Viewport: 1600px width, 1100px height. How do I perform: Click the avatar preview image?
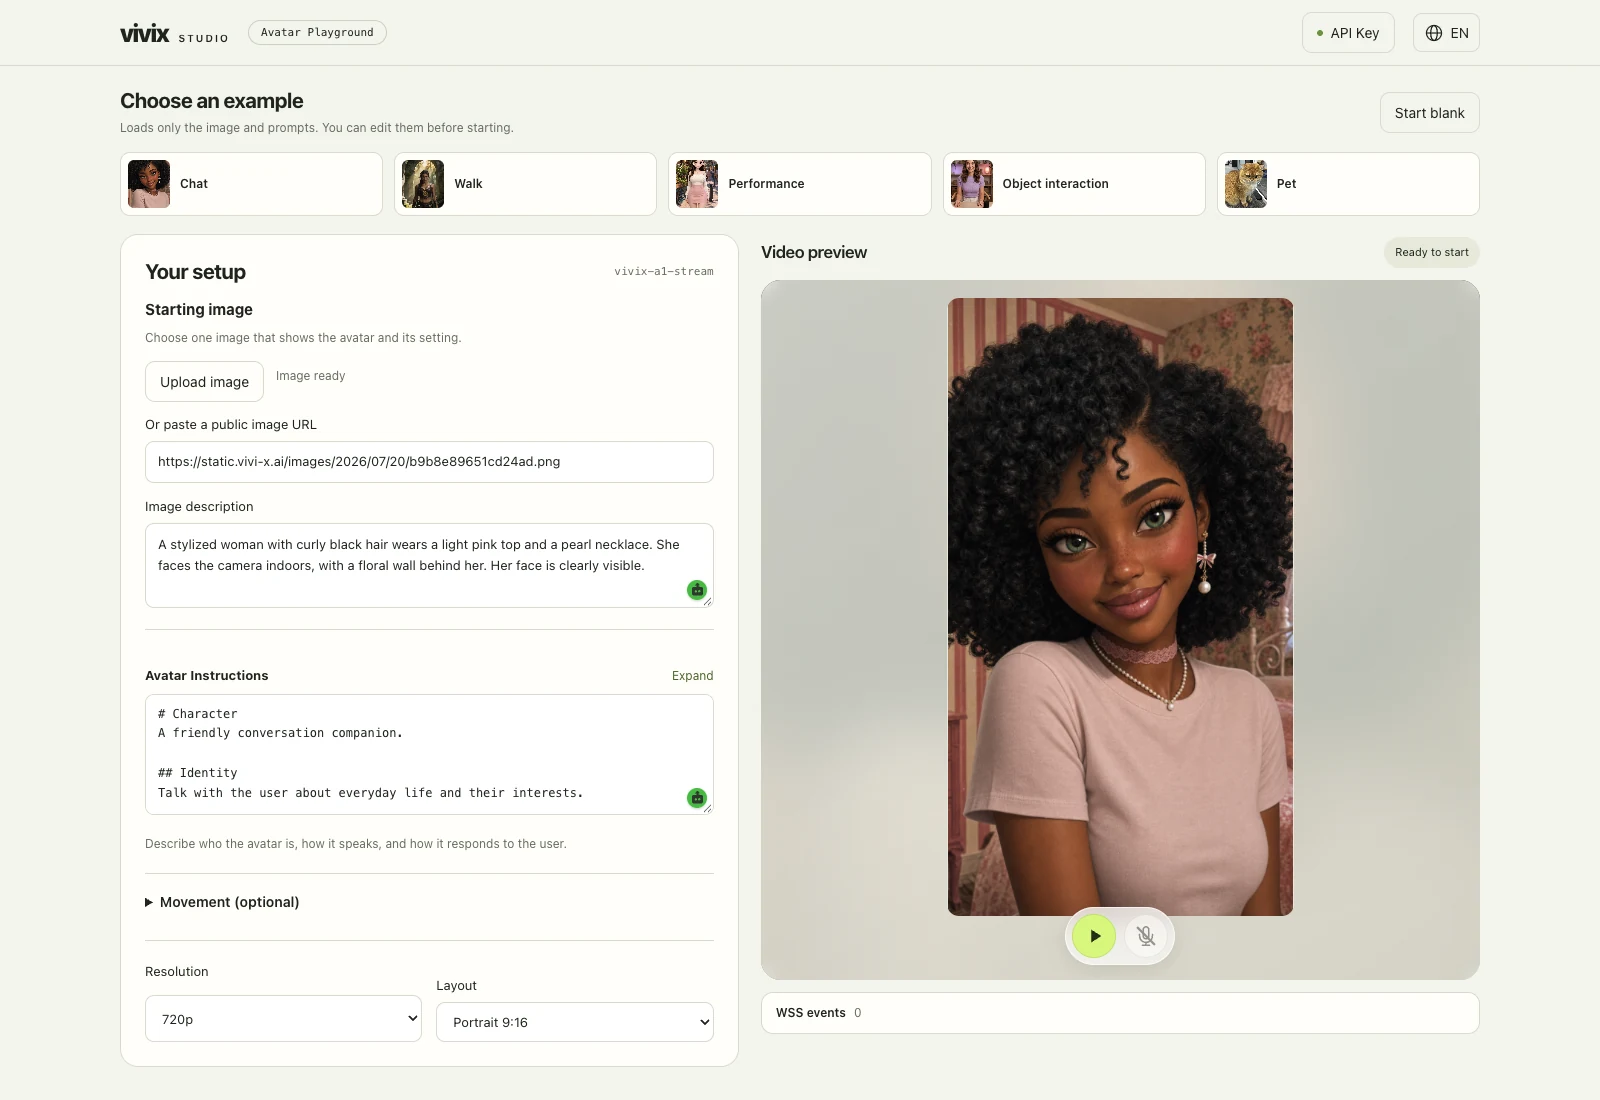1120,607
